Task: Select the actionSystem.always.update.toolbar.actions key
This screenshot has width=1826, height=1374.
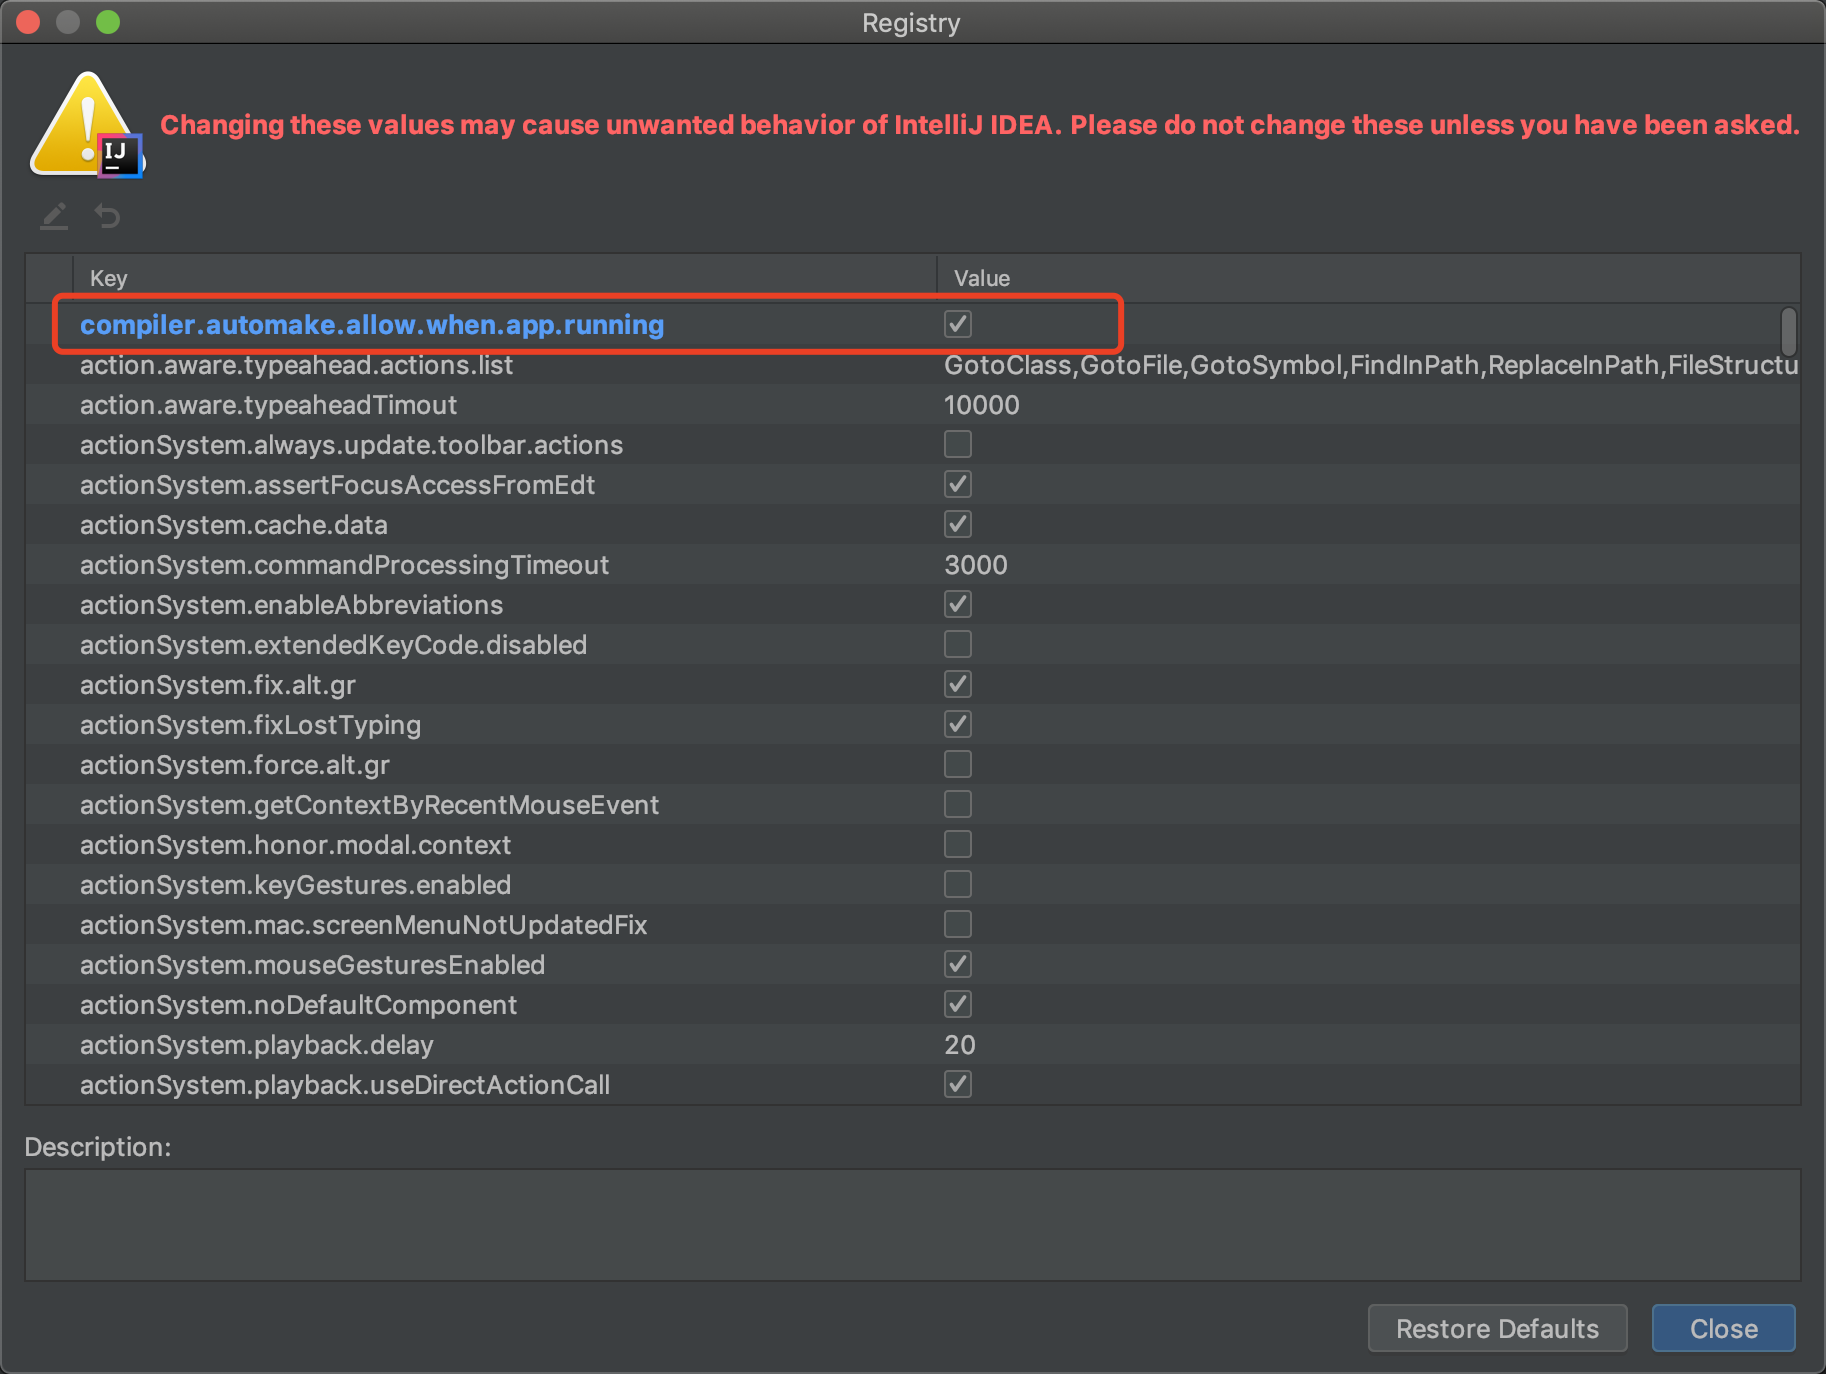Action: [x=351, y=445]
